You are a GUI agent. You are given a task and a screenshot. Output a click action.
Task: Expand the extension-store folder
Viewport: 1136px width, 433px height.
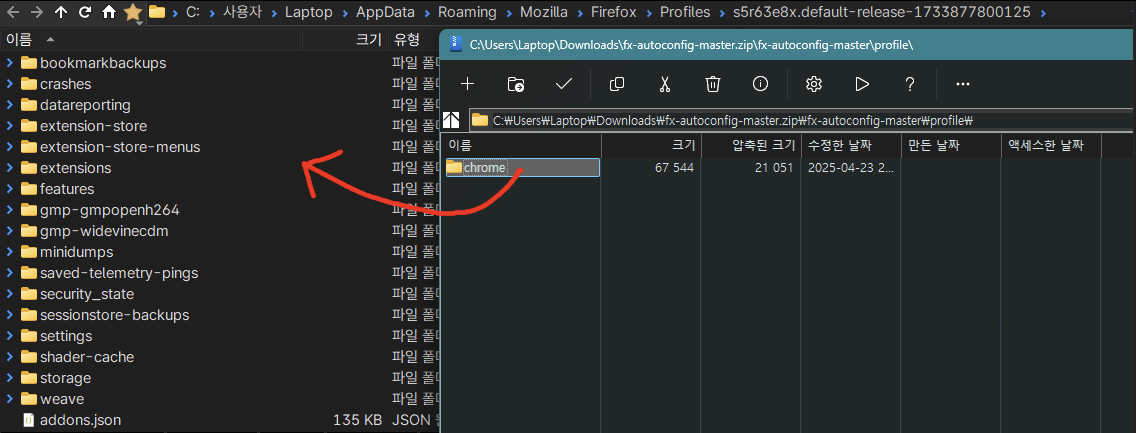[9, 126]
